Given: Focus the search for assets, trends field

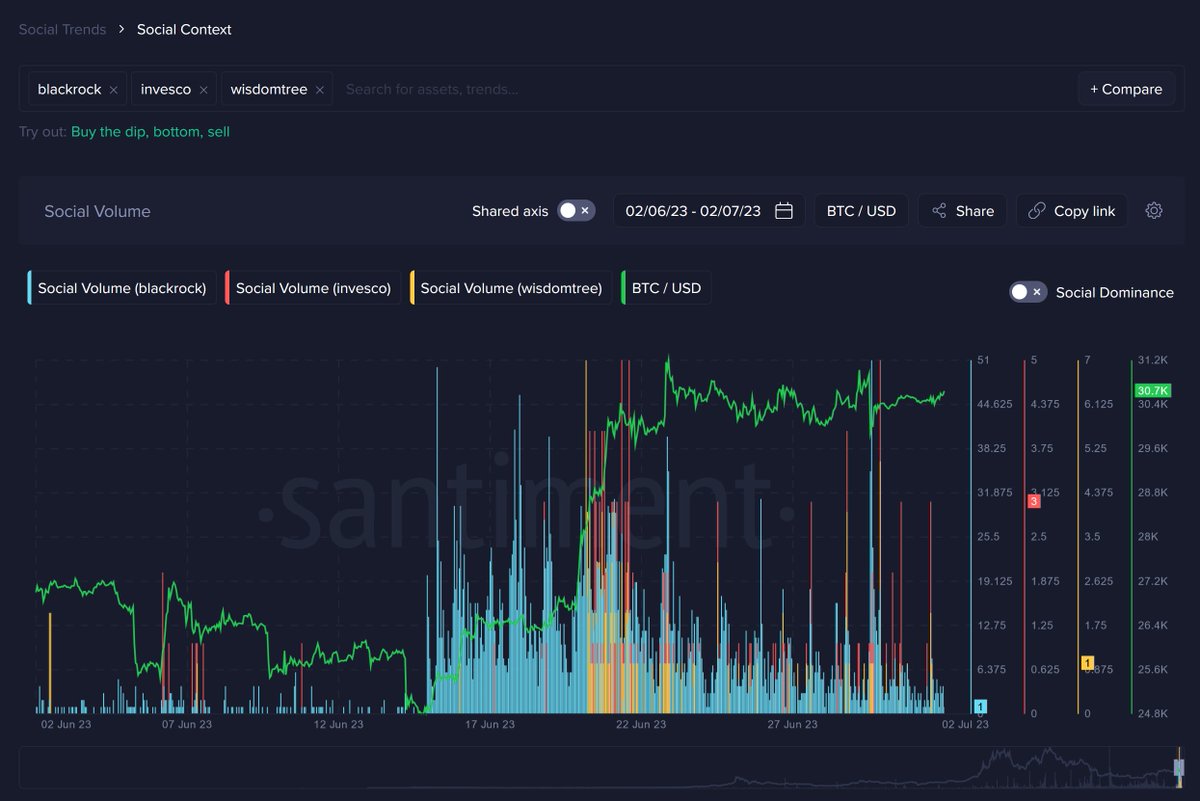Looking at the screenshot, I should pyautogui.click(x=705, y=89).
